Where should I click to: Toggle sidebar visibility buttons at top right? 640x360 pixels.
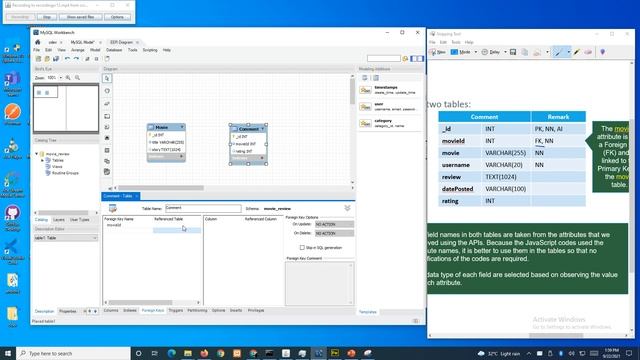(417, 59)
